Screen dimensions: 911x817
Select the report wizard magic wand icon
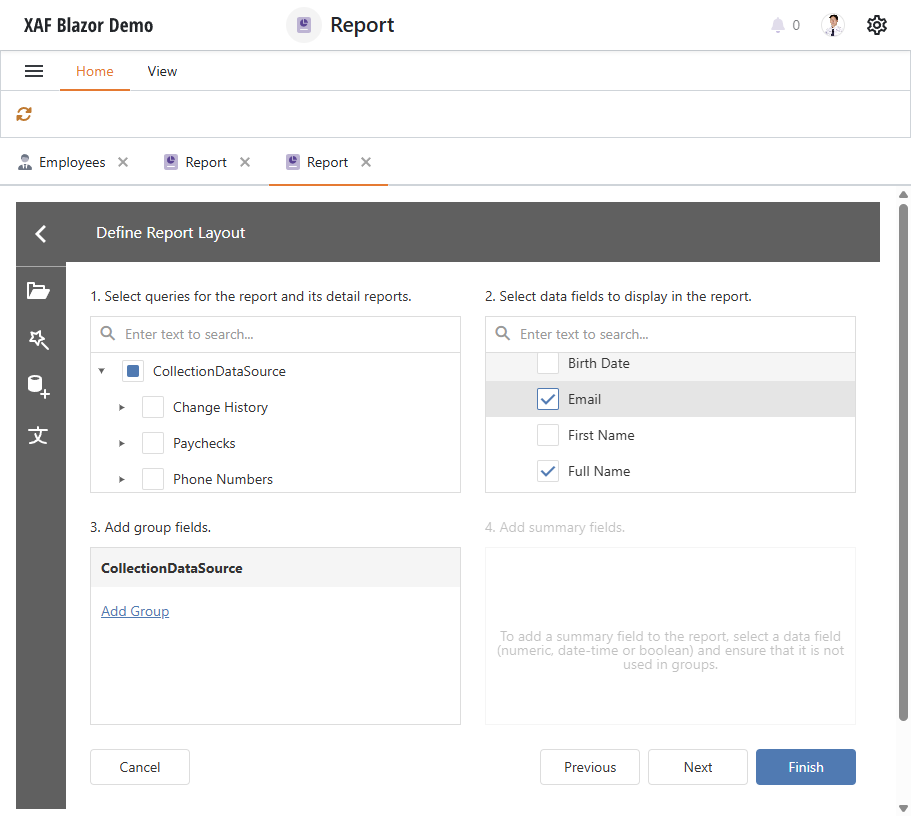tap(40, 340)
